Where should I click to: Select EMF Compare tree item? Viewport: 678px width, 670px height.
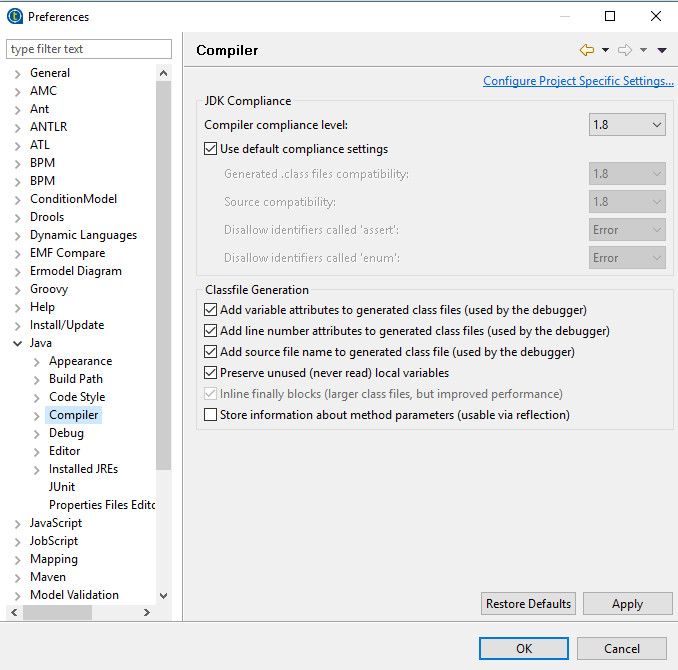pyautogui.click(x=67, y=253)
